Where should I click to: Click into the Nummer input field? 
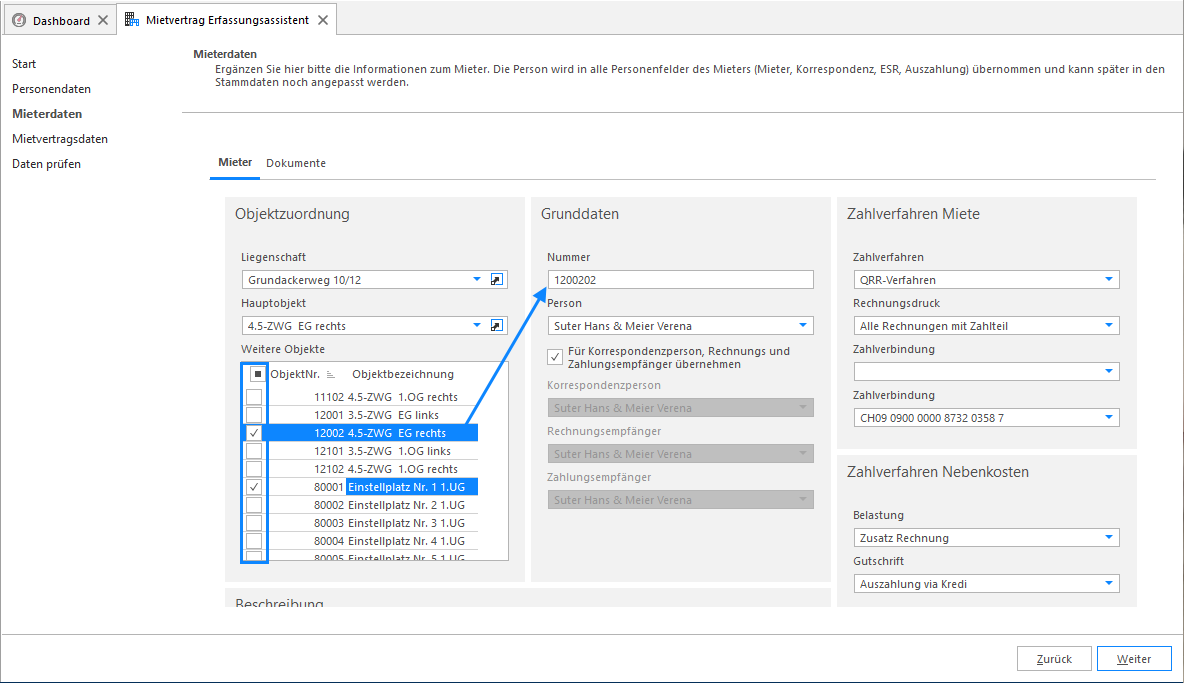pos(680,280)
